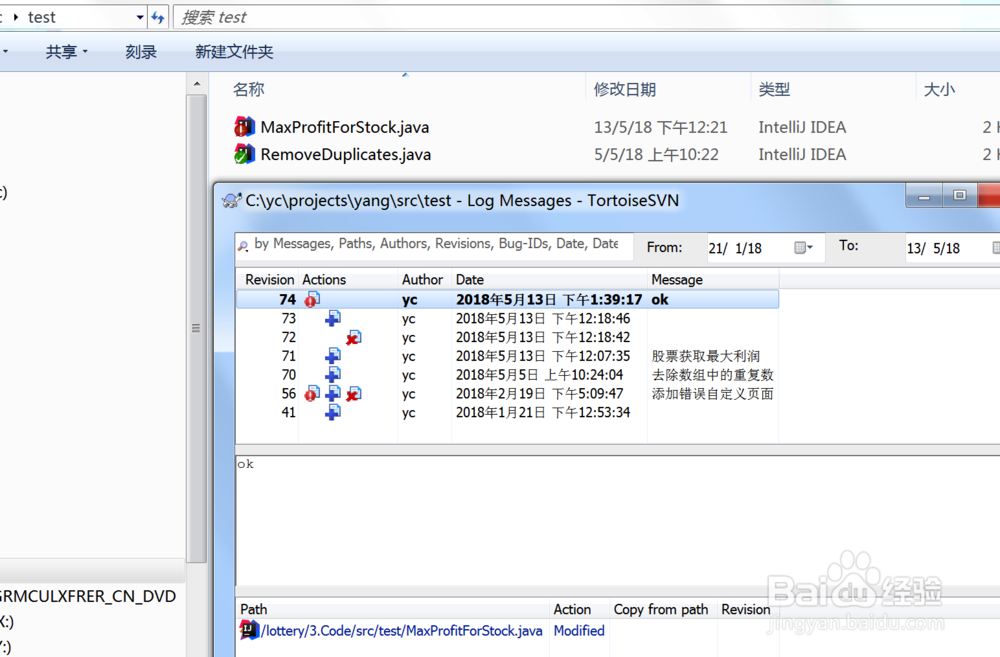Expand the test breadcrumb arrow in the address bar
This screenshot has height=657, width=1000.
click(x=16, y=17)
